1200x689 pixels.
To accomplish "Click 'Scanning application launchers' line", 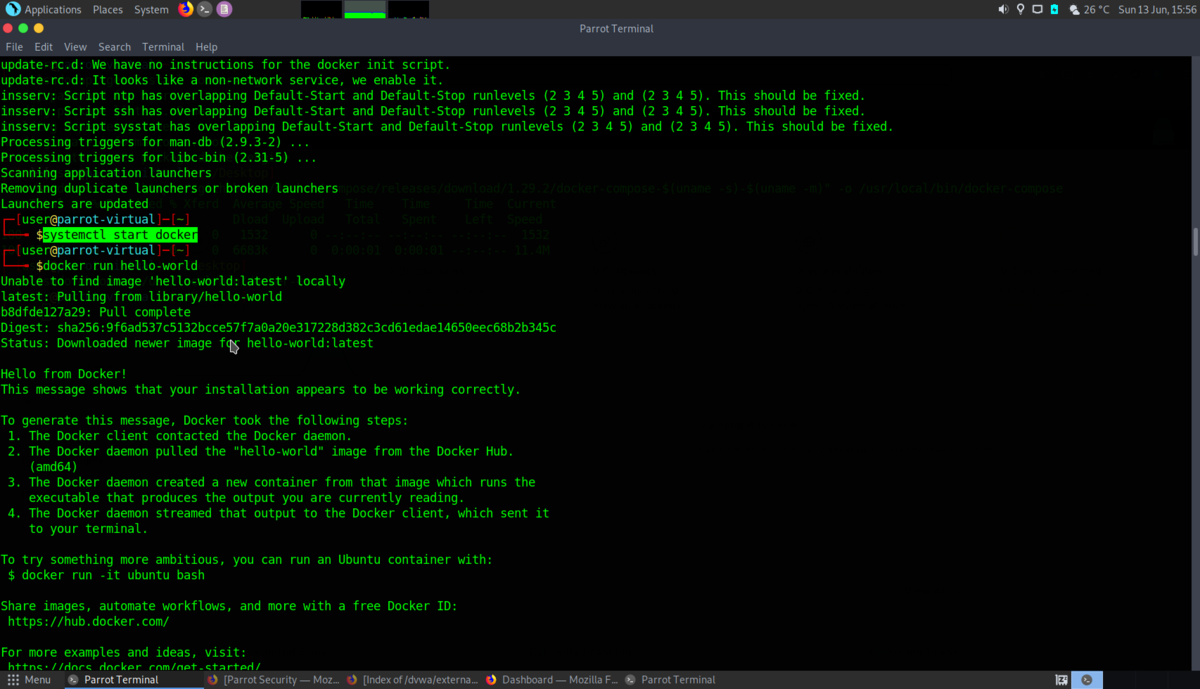I will coord(106,173).
